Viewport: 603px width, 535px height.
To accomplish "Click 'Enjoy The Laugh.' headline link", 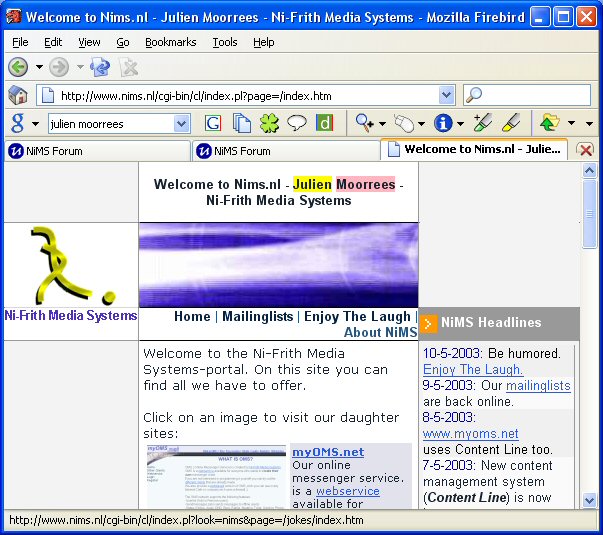I will click(473, 370).
